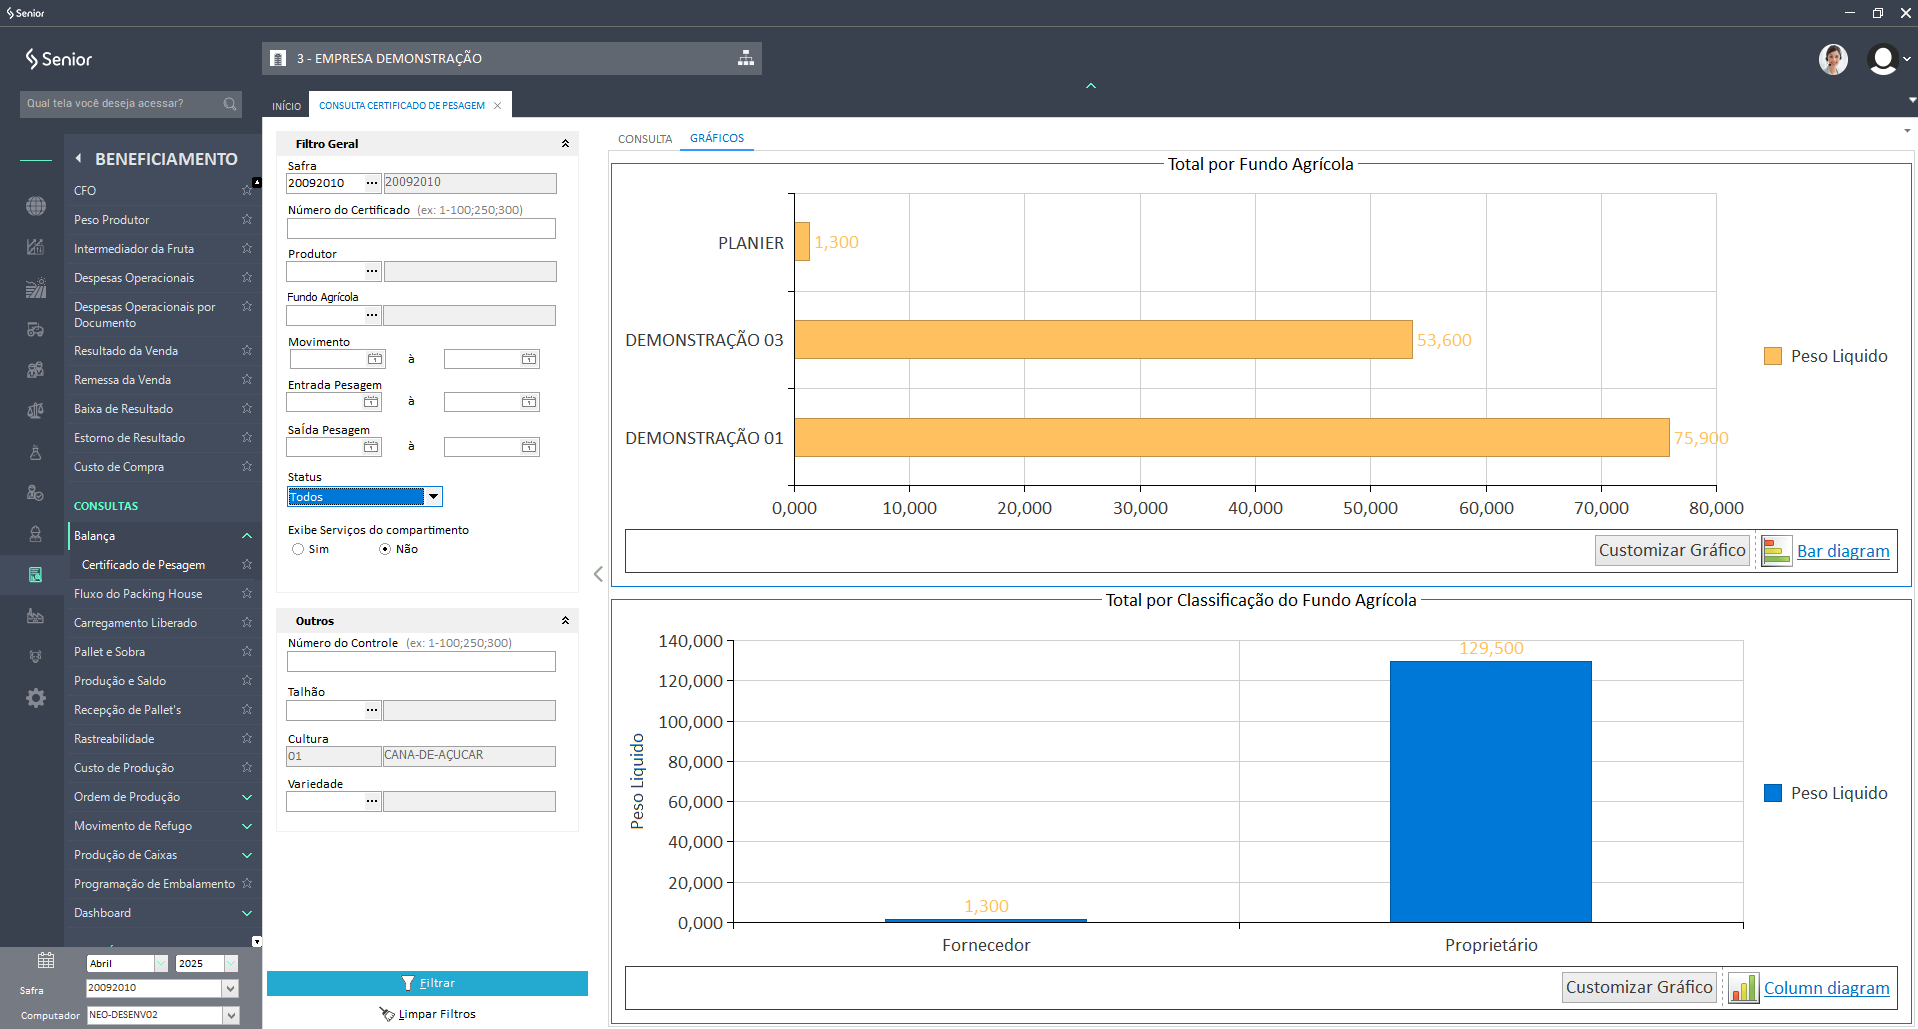Select Não for Exibe Serviços do compartimento
1918x1029 pixels.
pos(385,549)
